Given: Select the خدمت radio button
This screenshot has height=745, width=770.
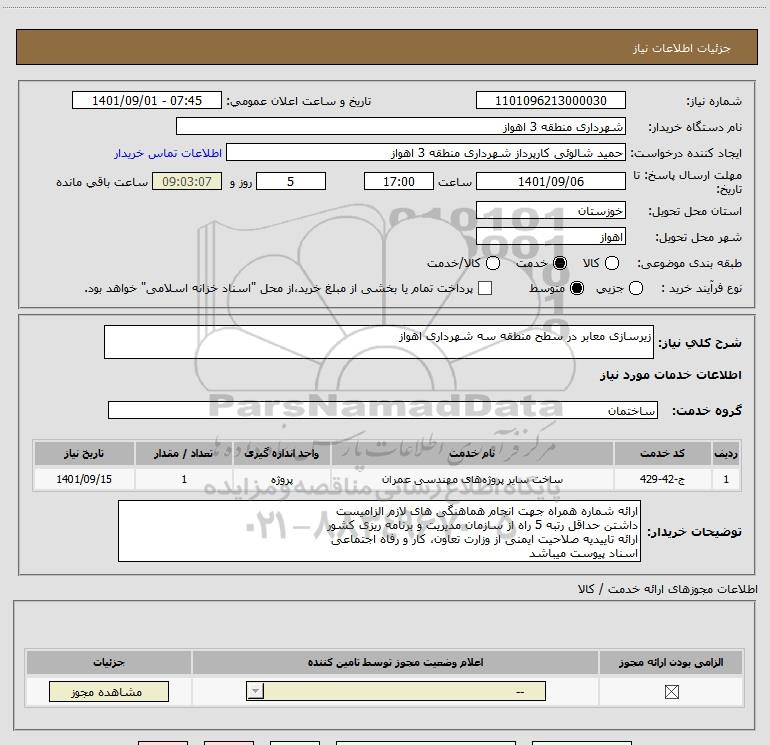Looking at the screenshot, I should (560, 263).
